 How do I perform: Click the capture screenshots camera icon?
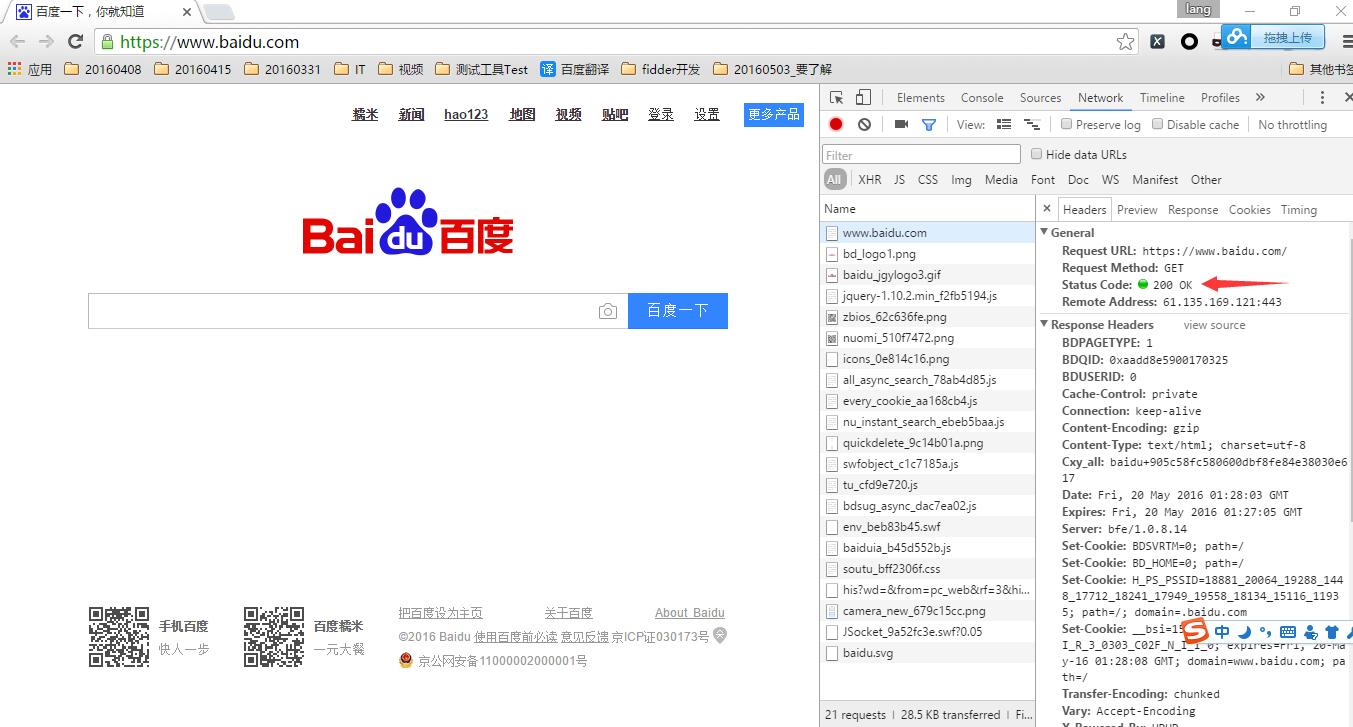901,125
